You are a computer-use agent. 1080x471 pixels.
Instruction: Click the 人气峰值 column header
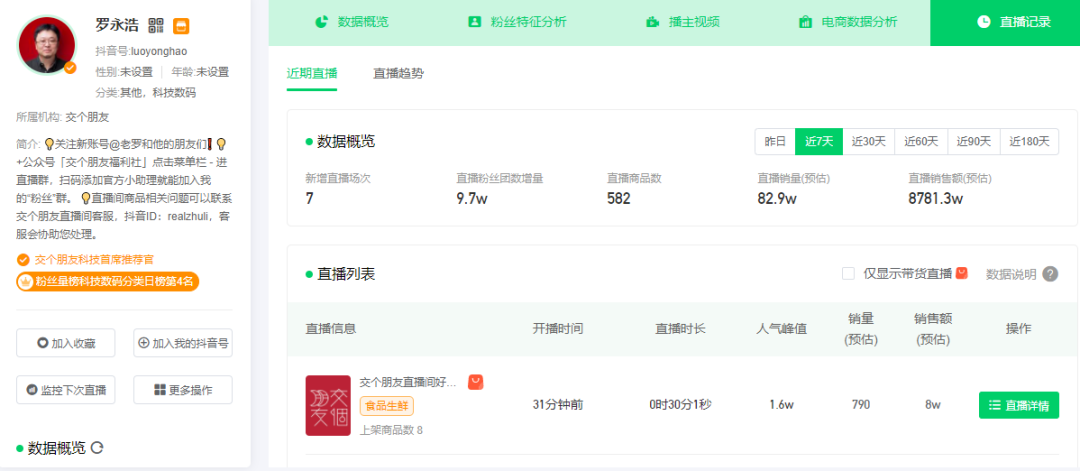[781, 328]
